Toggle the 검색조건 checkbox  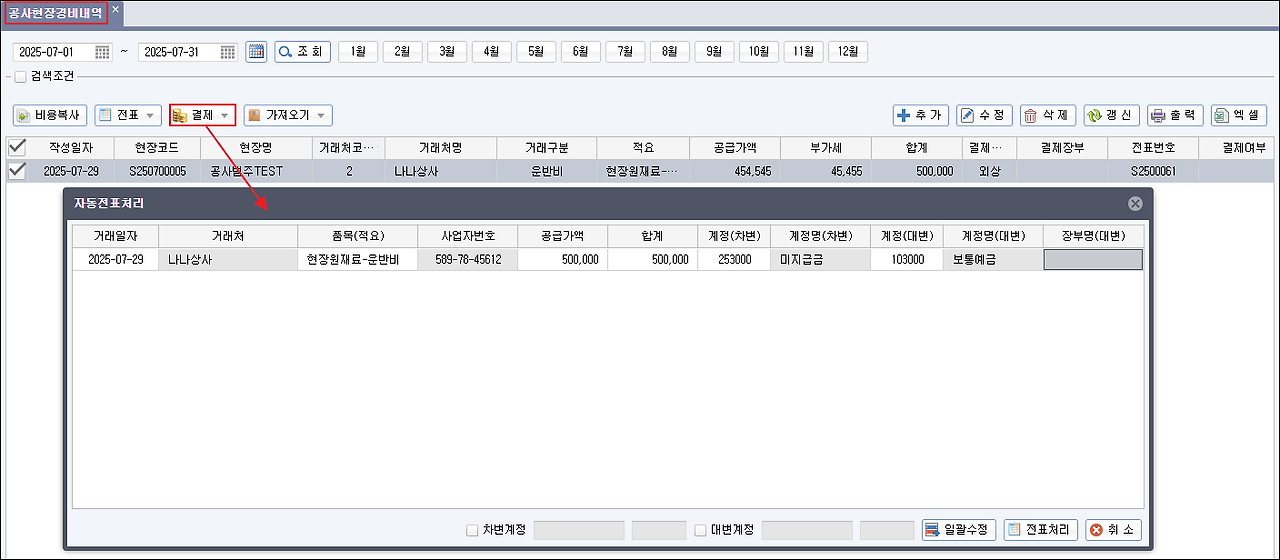(20, 76)
